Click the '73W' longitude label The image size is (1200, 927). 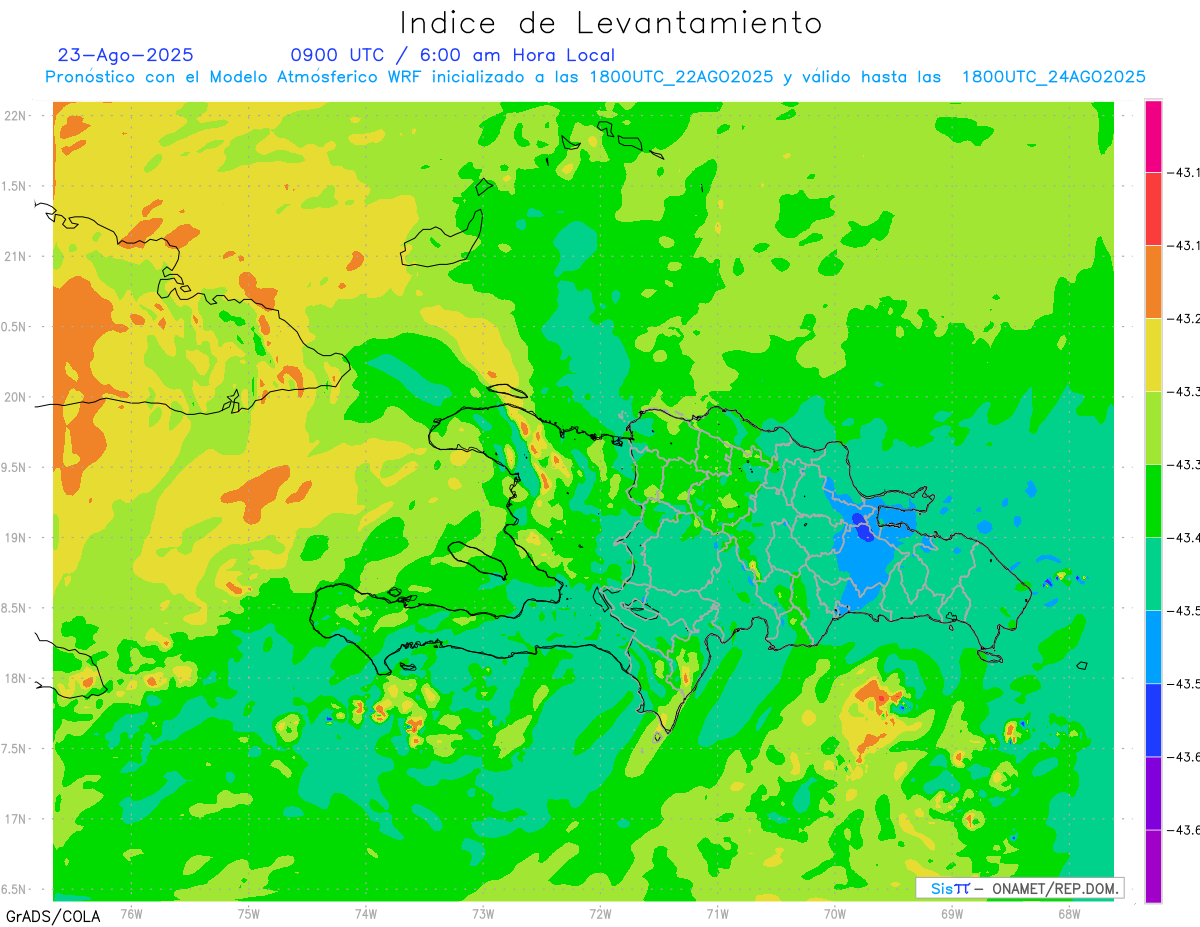click(x=483, y=913)
